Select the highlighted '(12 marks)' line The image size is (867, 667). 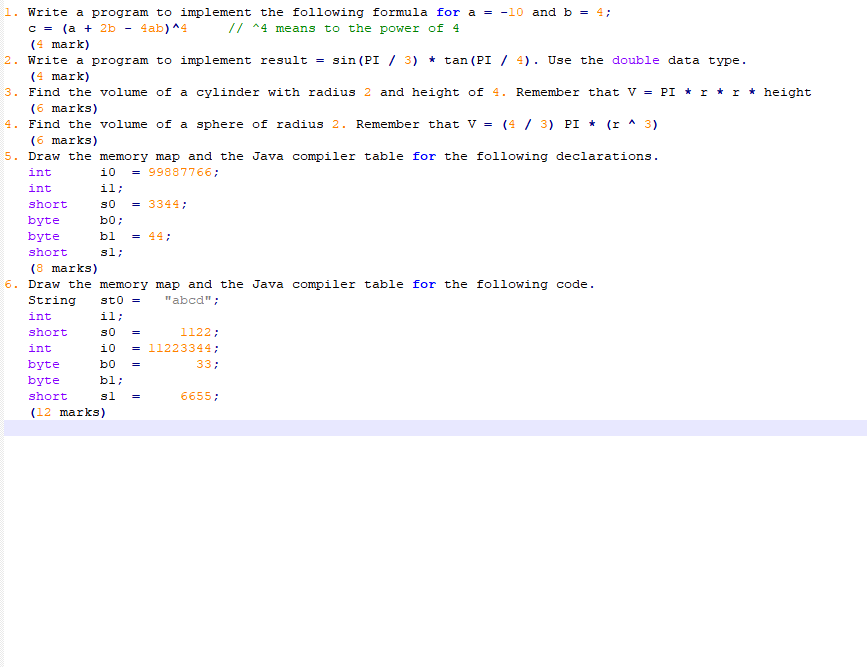(x=67, y=411)
